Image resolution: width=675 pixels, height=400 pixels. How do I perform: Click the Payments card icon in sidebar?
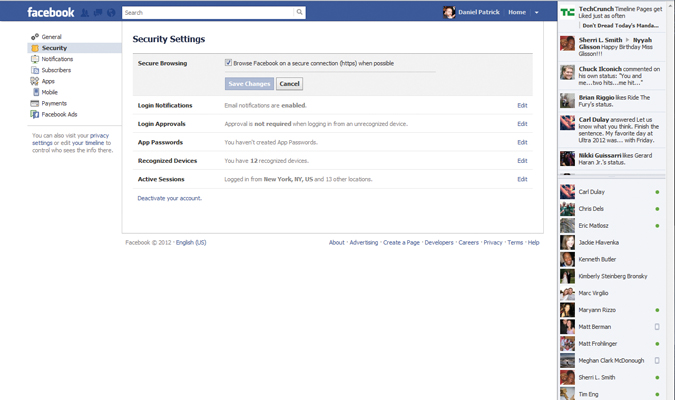click(35, 103)
